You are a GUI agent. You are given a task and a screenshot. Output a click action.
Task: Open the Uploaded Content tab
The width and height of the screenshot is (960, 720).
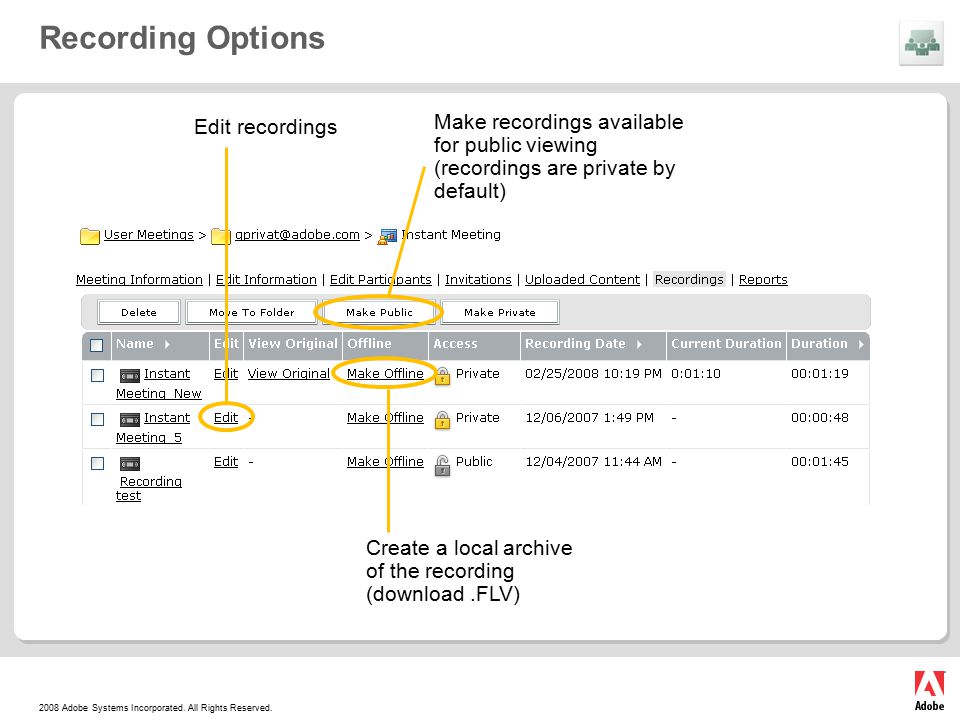tap(582, 280)
